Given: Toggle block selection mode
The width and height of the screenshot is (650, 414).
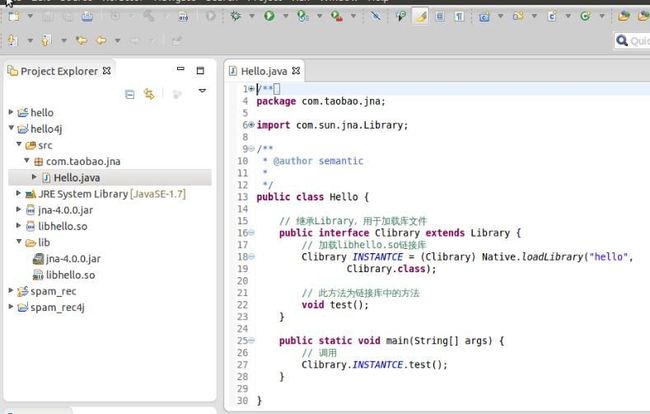Looking at the screenshot, I should pyautogui.click(x=440, y=16).
